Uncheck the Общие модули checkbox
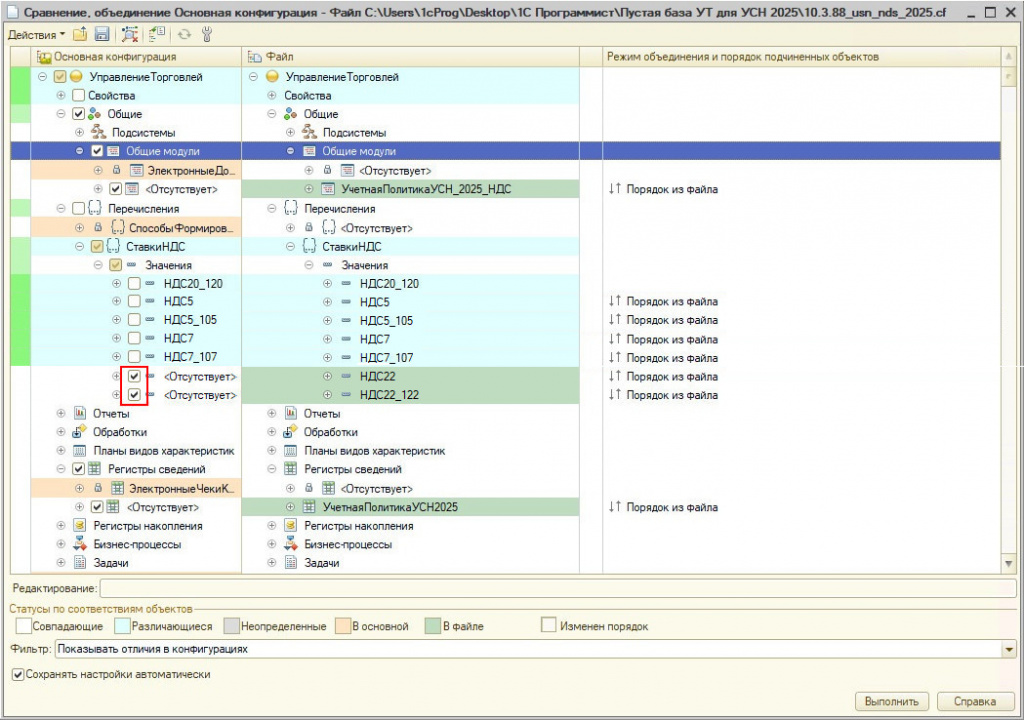The height and width of the screenshot is (720, 1024). pos(97,151)
